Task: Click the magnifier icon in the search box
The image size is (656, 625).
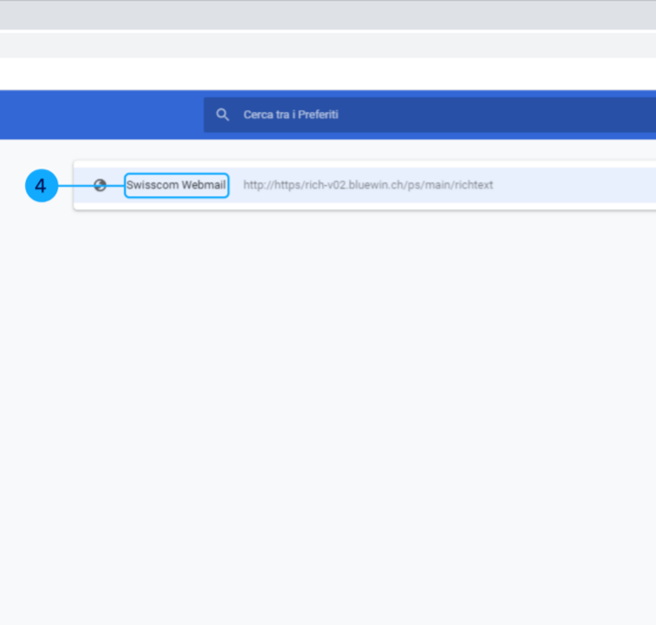Action: (223, 115)
